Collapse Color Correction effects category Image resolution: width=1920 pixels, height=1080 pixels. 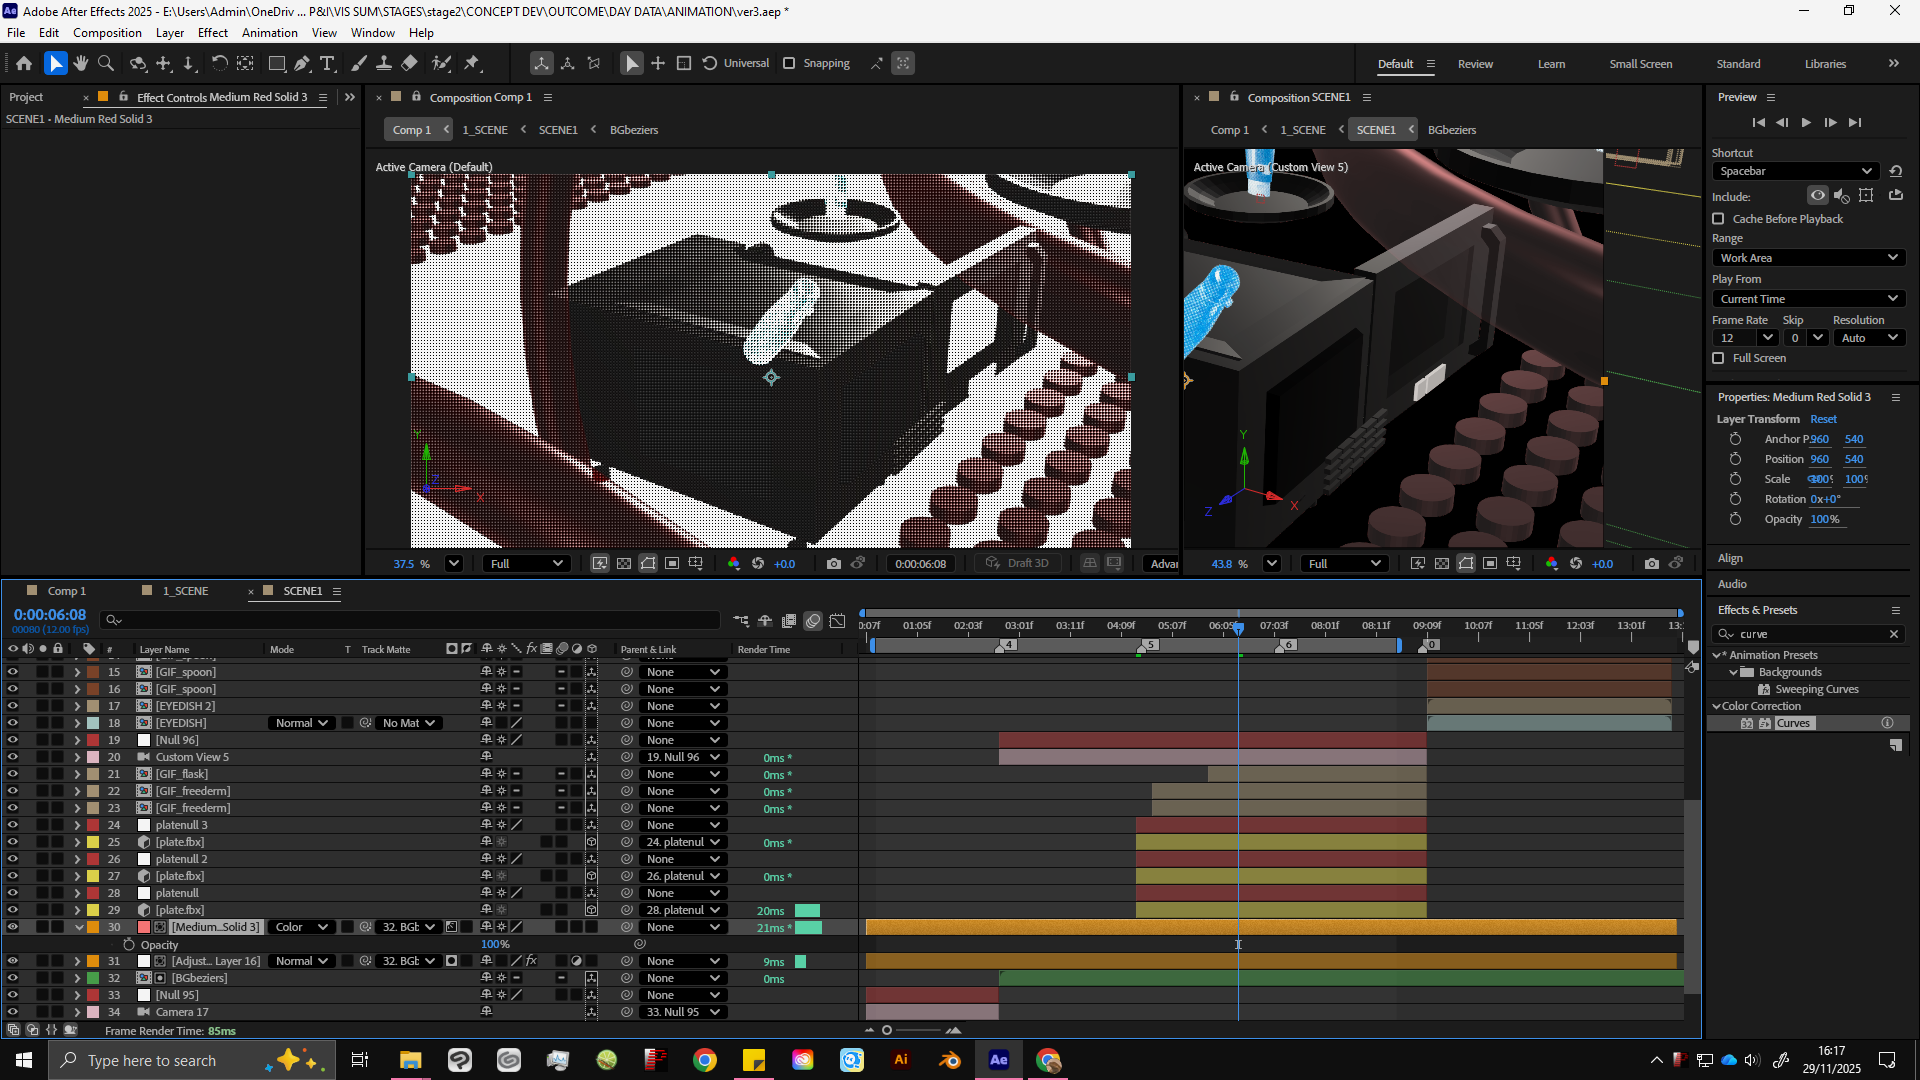(1717, 706)
